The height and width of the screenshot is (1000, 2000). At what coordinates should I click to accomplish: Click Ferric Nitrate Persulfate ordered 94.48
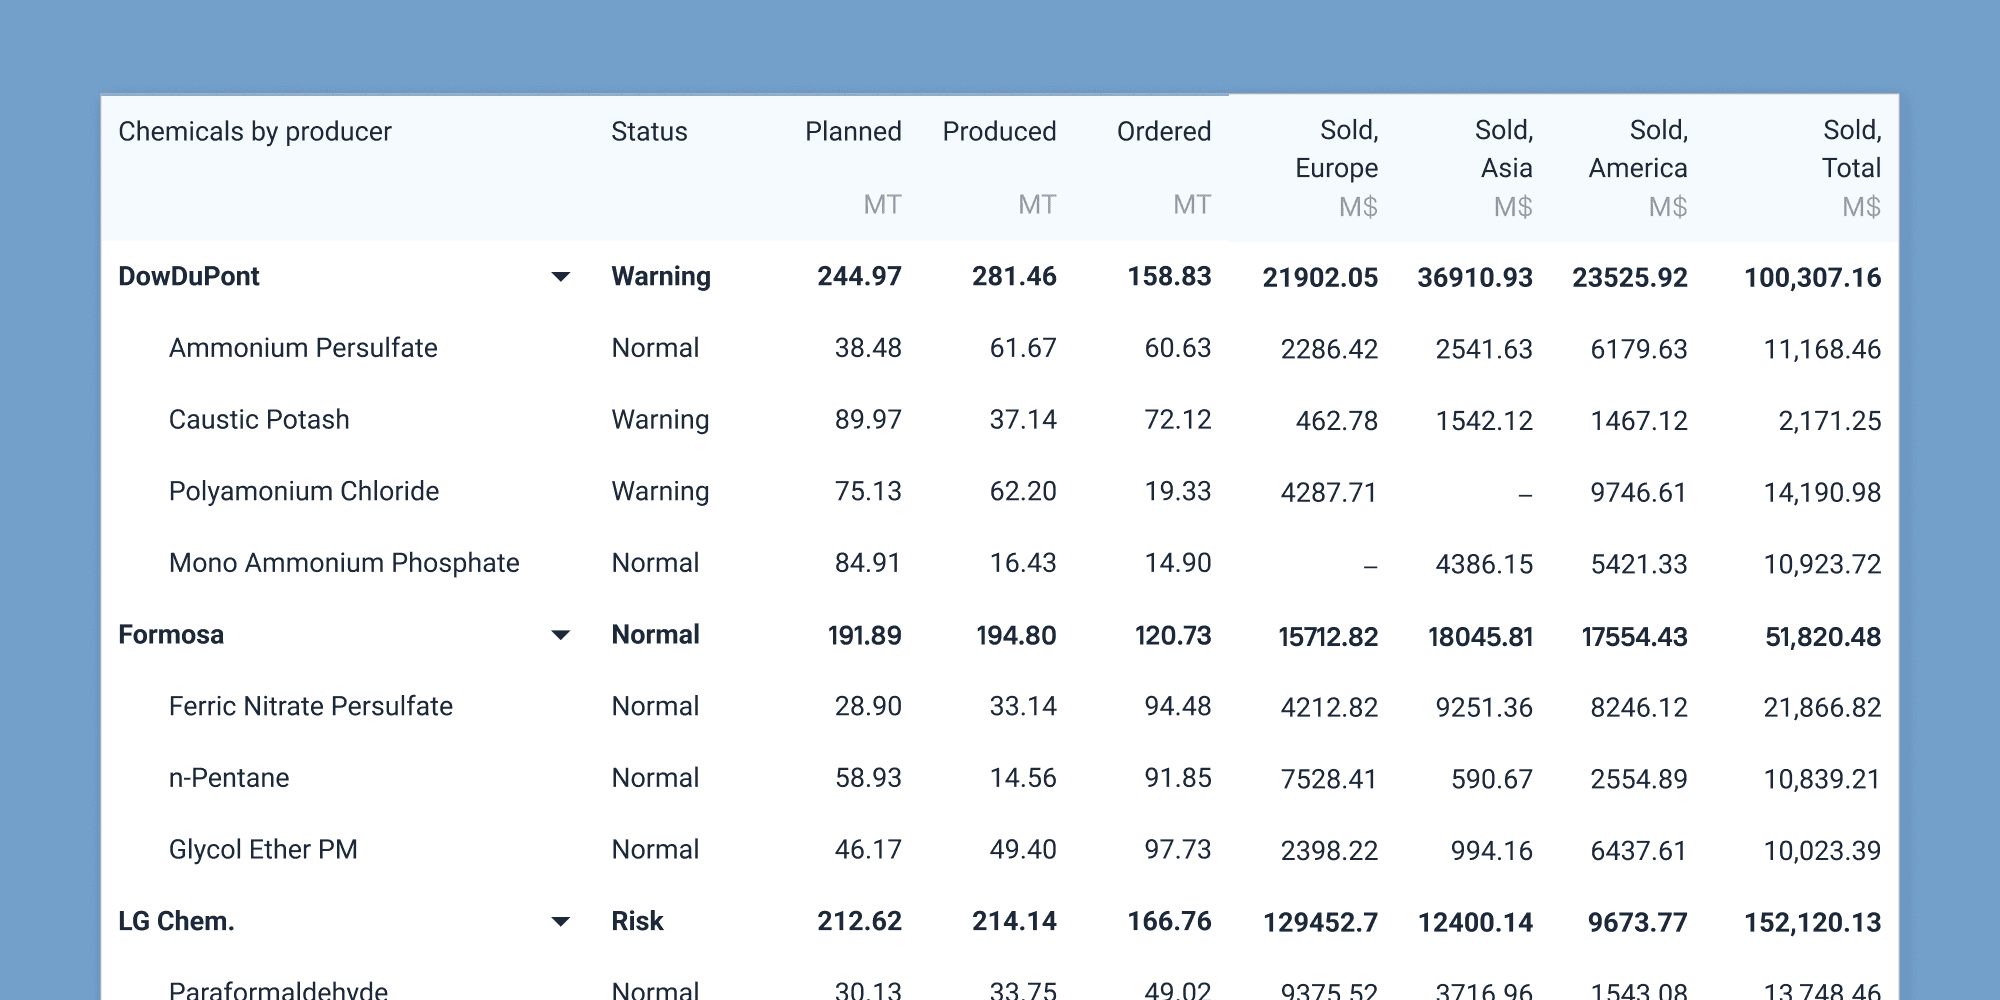point(1178,706)
